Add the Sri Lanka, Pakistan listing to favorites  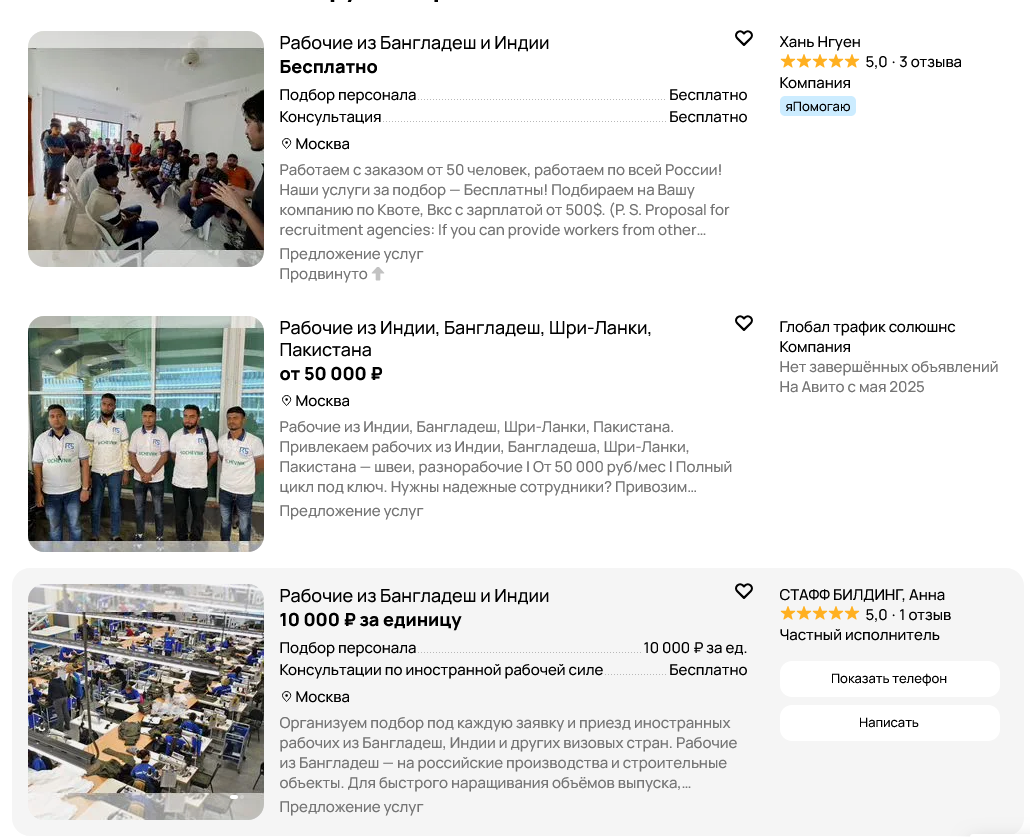click(743, 324)
